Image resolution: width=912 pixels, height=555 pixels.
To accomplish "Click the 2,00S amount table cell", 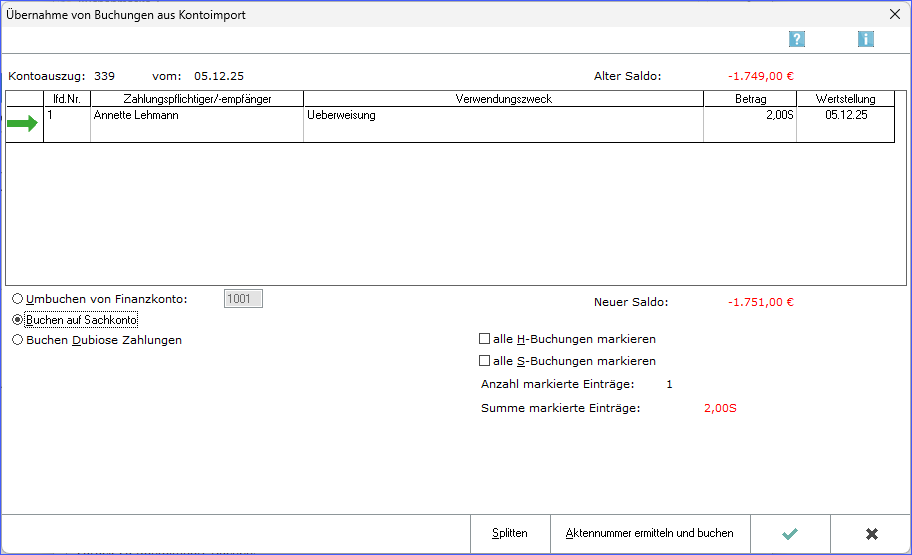I will click(x=750, y=124).
